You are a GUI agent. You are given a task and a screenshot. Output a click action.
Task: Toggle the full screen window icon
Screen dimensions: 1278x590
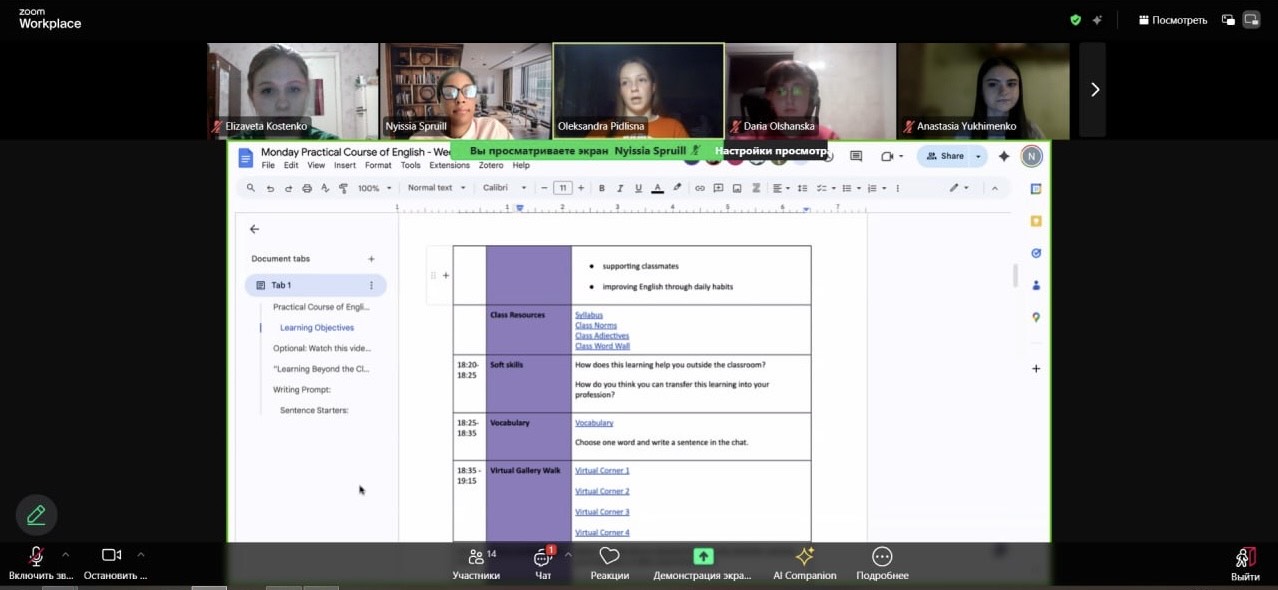(1251, 20)
